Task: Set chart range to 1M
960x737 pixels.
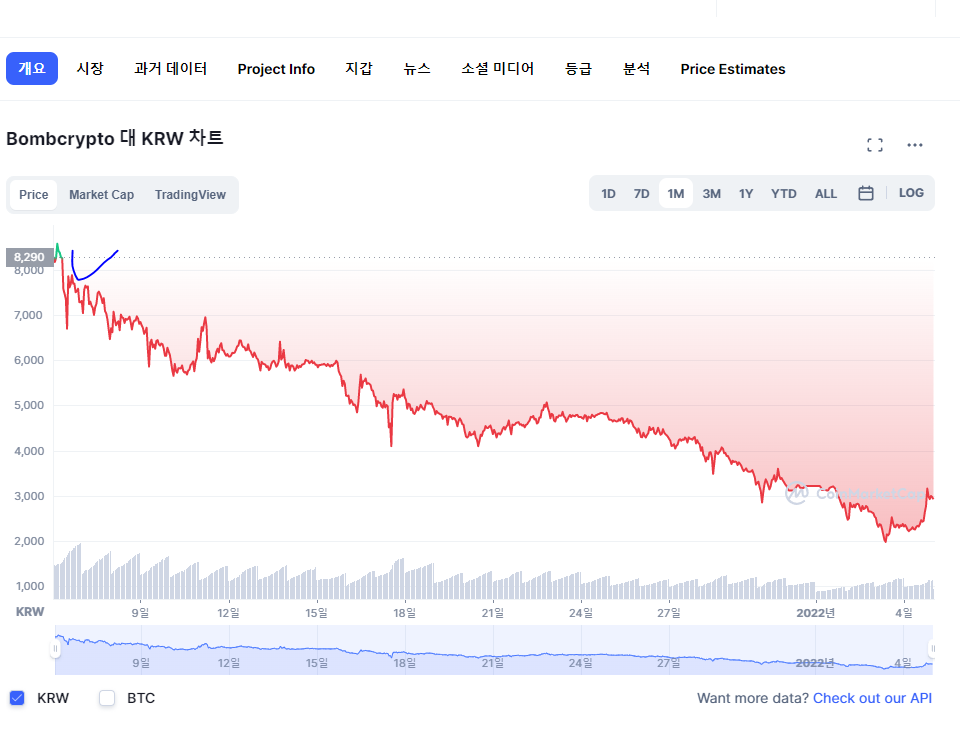Action: click(676, 193)
